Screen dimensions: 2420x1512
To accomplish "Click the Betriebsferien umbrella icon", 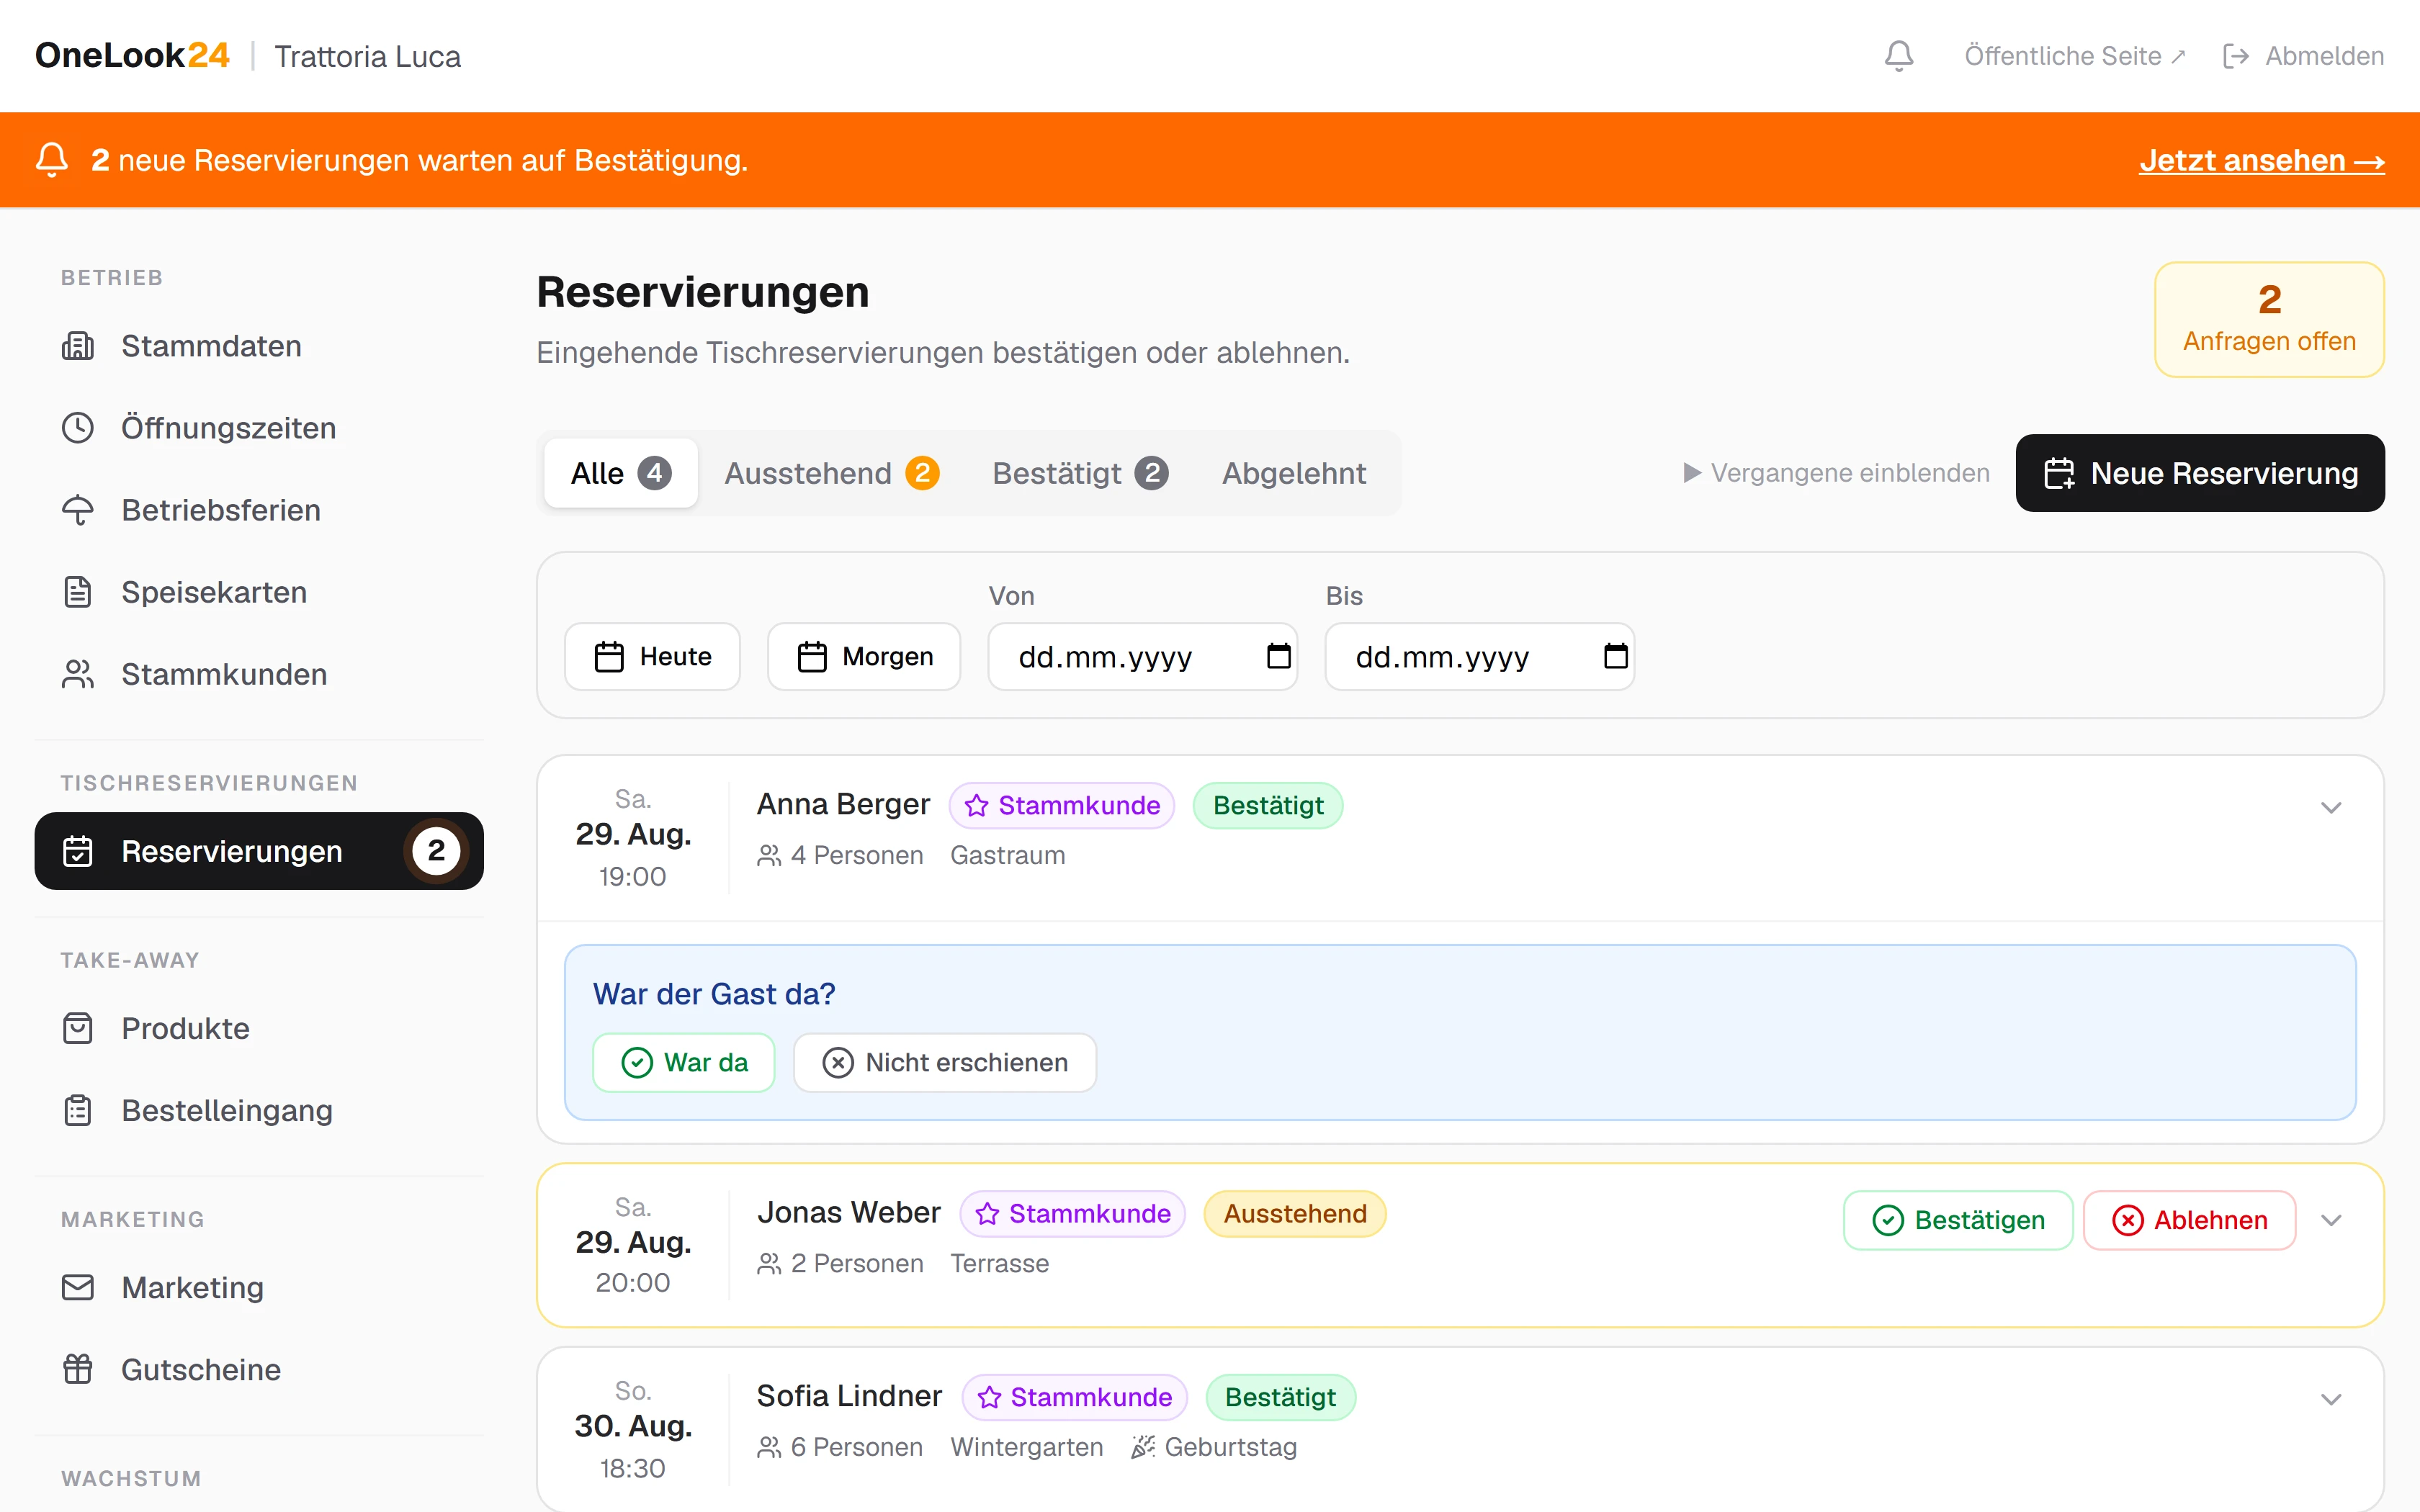I will point(78,510).
